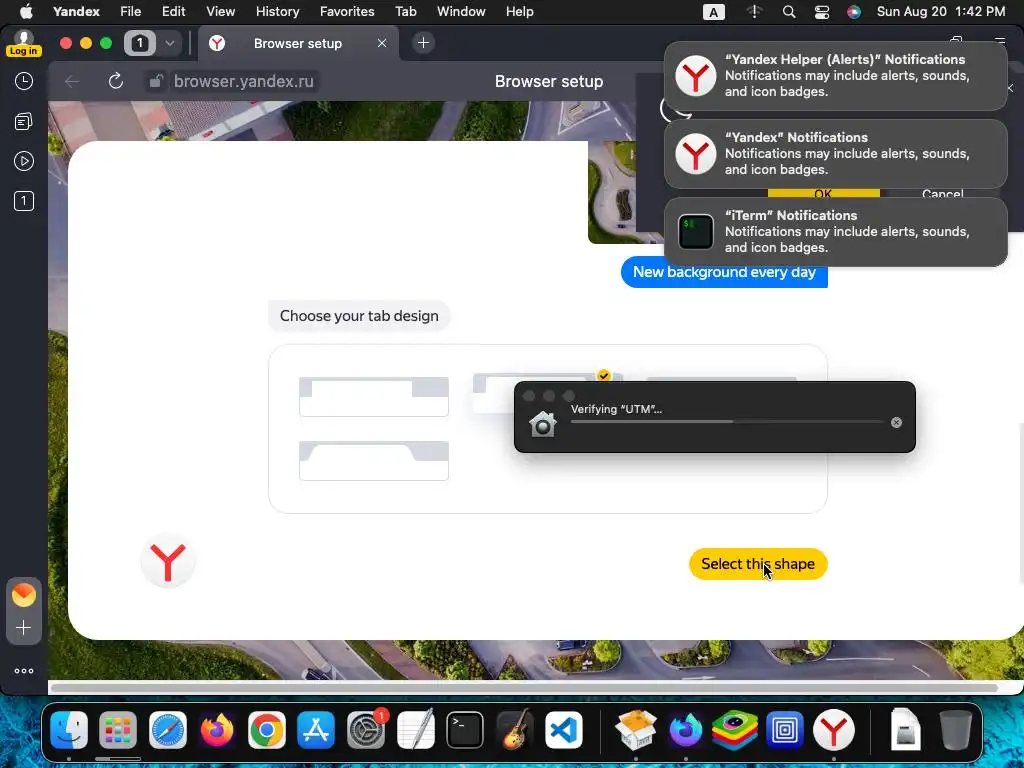Open the Help menu
The width and height of the screenshot is (1024, 768).
coord(520,12)
